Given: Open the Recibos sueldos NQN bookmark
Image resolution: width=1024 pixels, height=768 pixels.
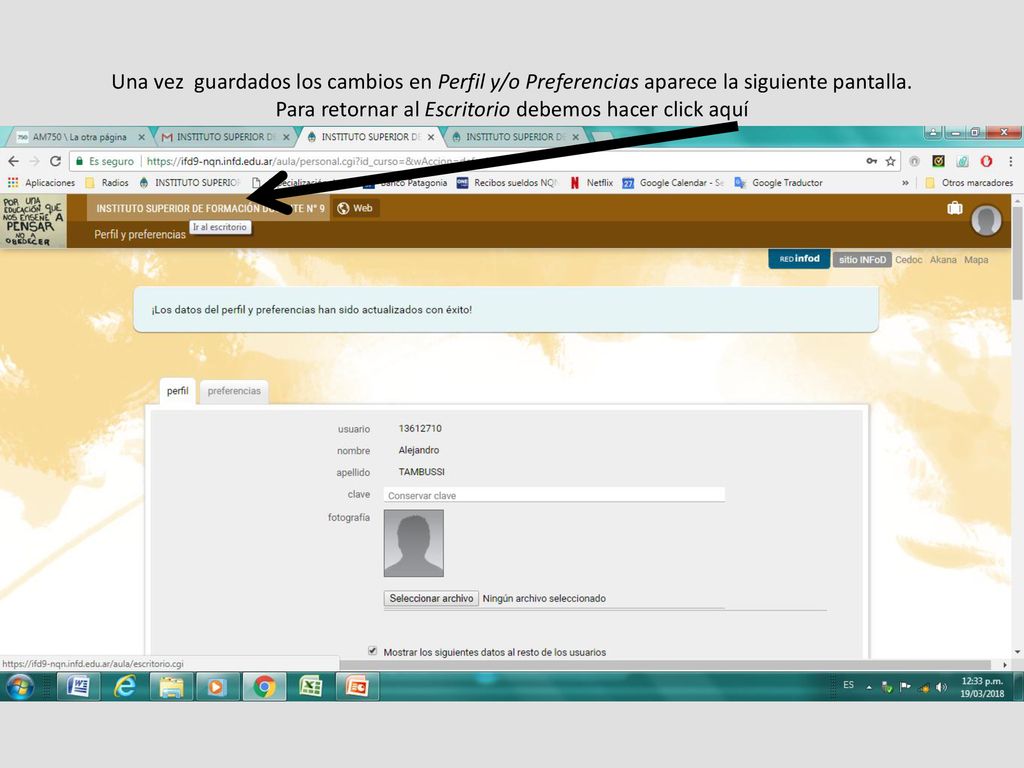Looking at the screenshot, I should pyautogui.click(x=507, y=183).
